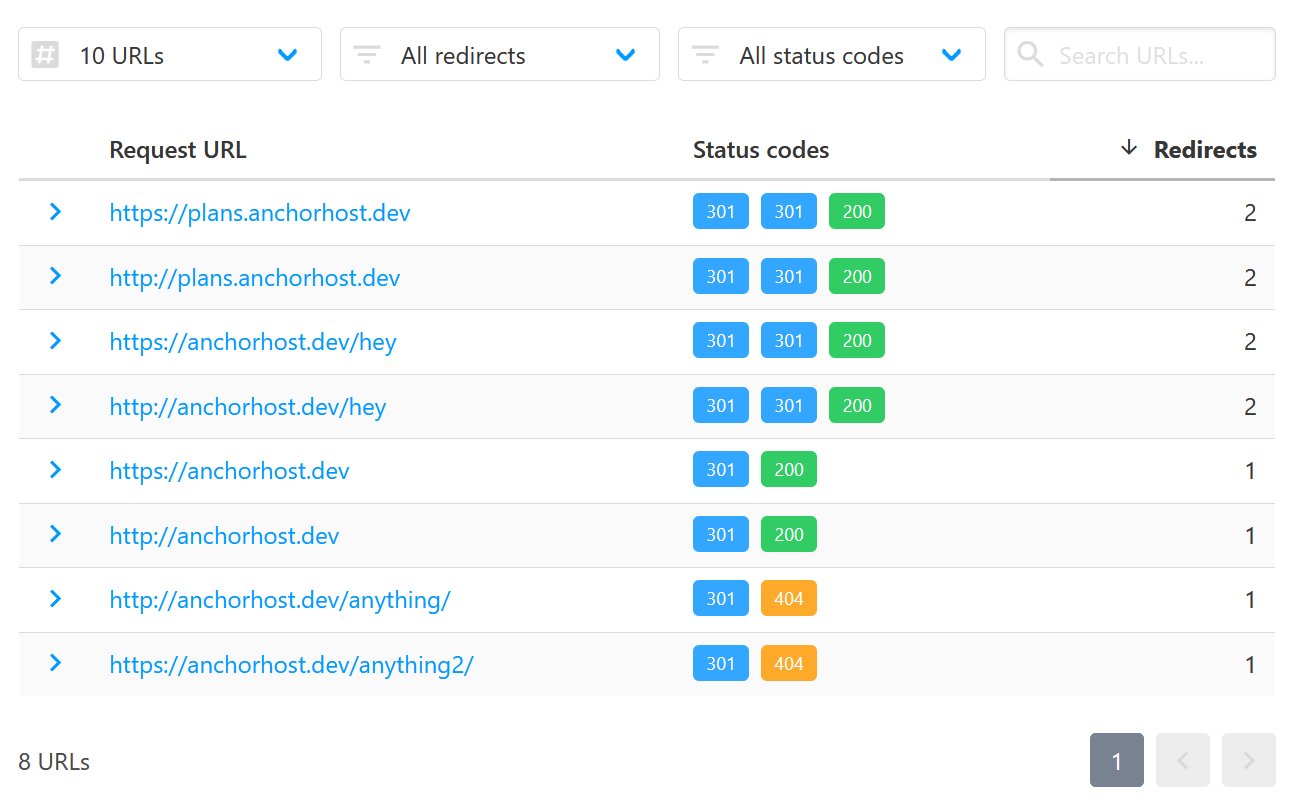Click redirect count 2 in https://plans.anchorhost.dev row
Image resolution: width=1305 pixels, height=806 pixels.
[x=1250, y=213]
